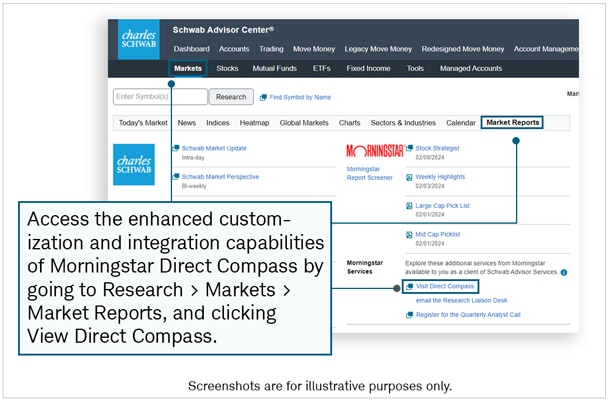Image resolution: width=608 pixels, height=401 pixels.
Task: Click icon beside Schwab Market Perspective
Action: pos(176,176)
